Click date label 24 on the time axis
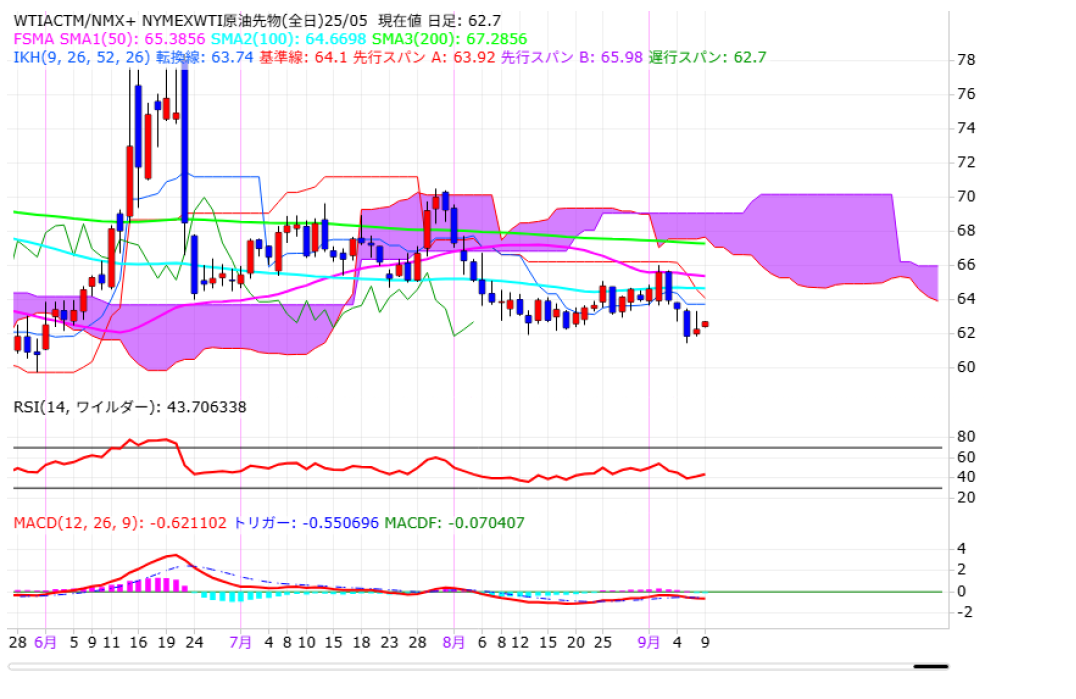 tap(195, 643)
